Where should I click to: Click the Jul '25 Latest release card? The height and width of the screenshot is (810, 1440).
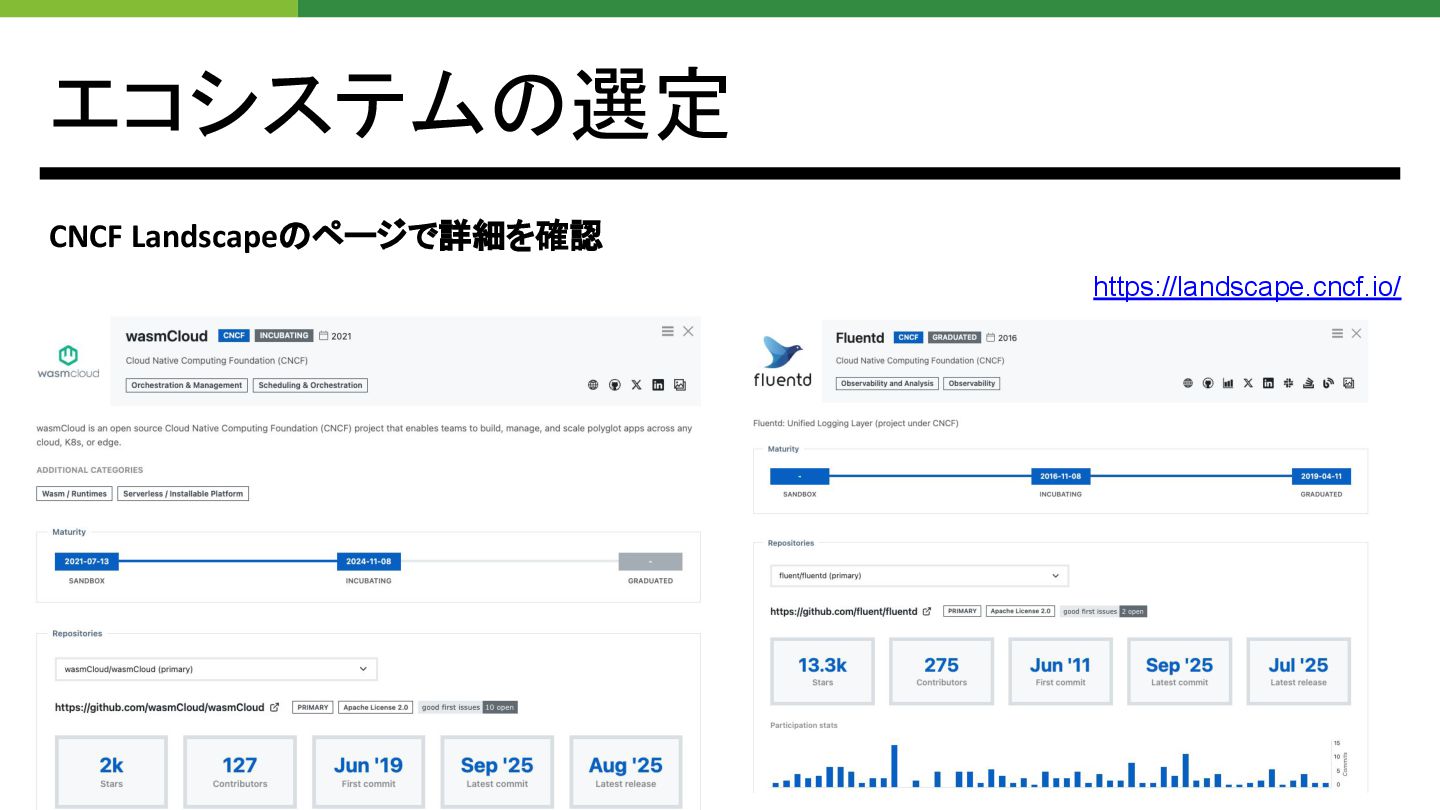click(1298, 671)
